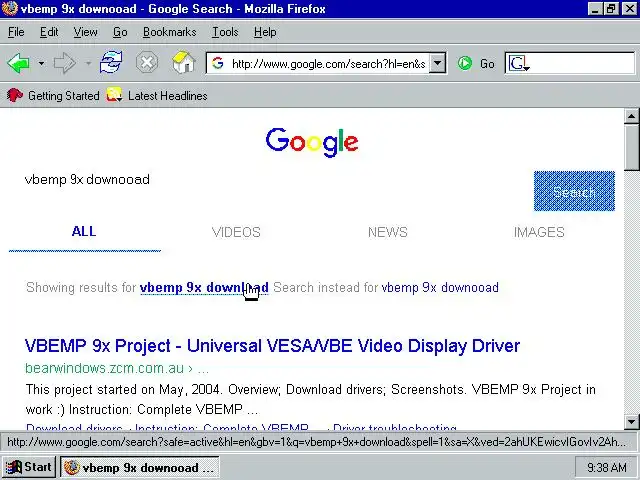Click the Firefox taskbar button
The height and width of the screenshot is (480, 640).
140,467
